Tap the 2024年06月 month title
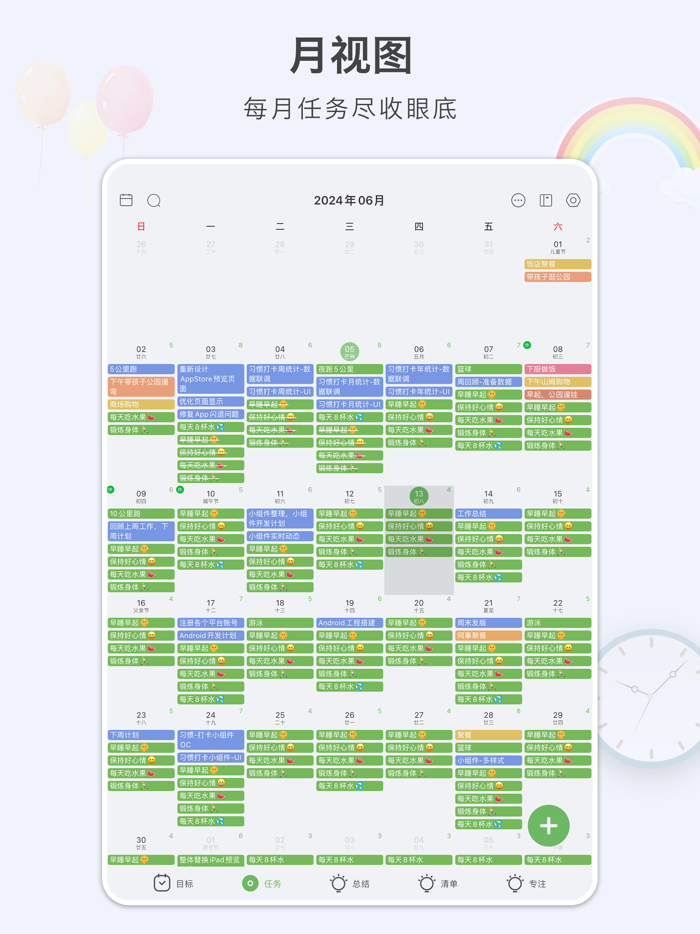The width and height of the screenshot is (700, 934). (349, 201)
